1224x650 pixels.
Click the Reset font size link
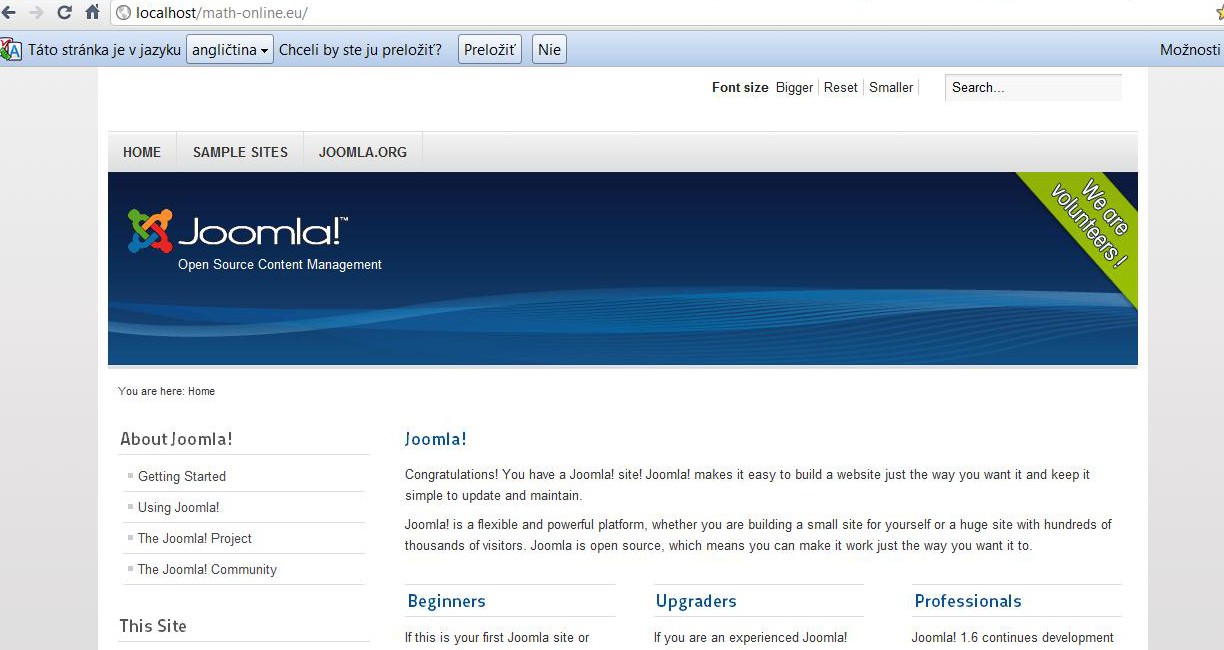coord(840,88)
